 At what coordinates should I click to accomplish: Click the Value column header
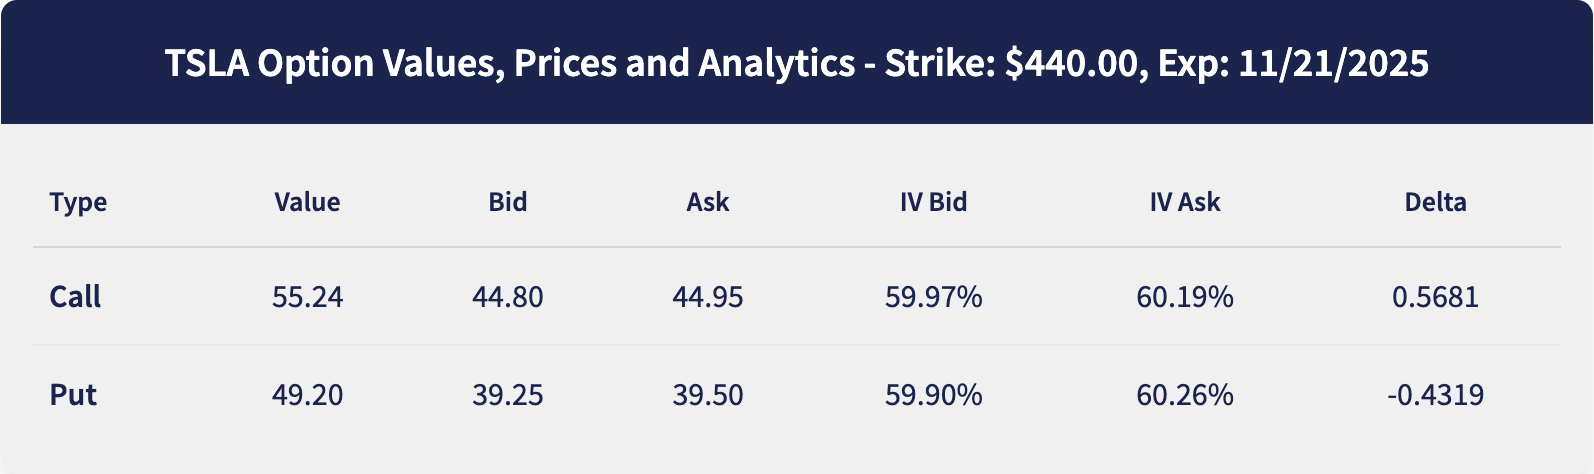tap(307, 202)
